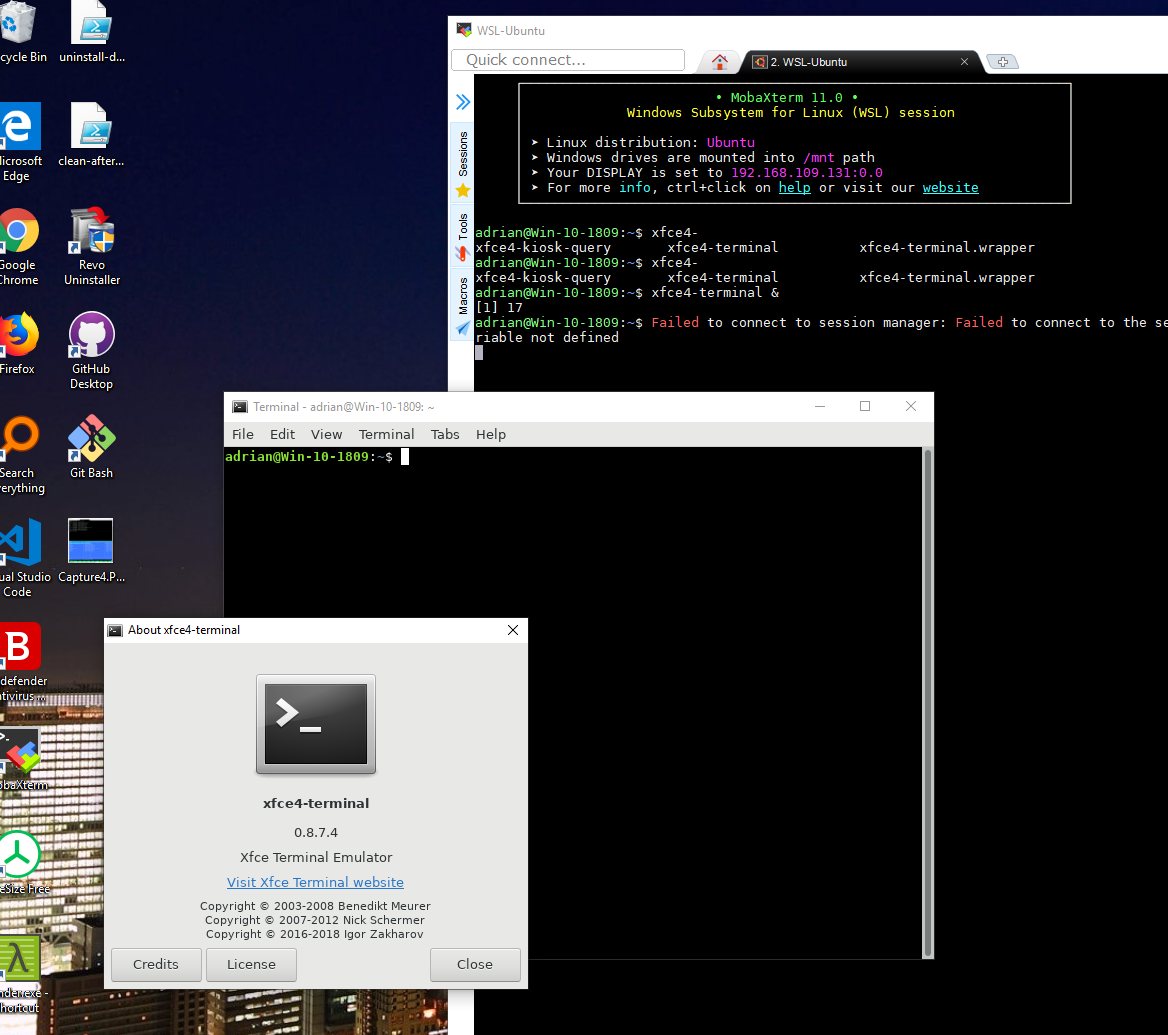Viewport: 1168px width, 1035px height.
Task: Click the Close button in About dialog
Action: 474,964
